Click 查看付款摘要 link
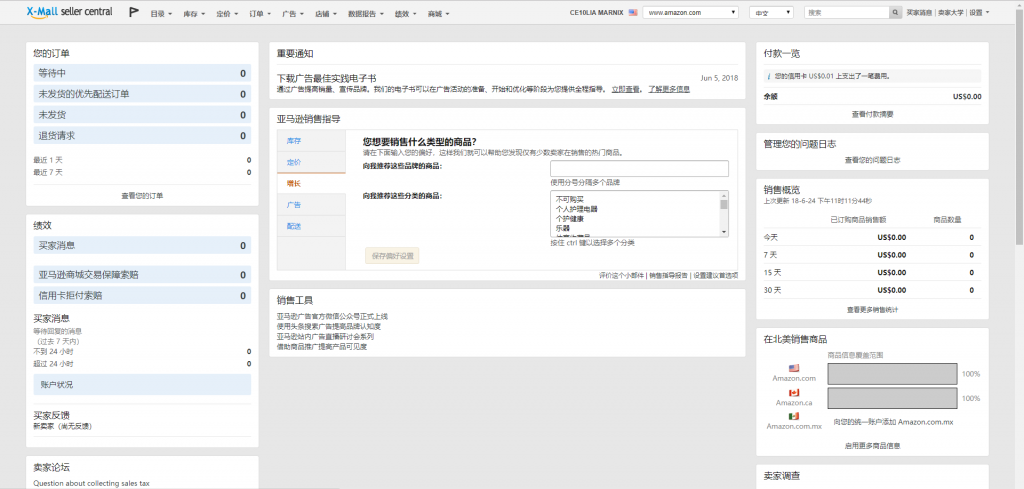Image resolution: width=1024 pixels, height=489 pixels. point(872,114)
